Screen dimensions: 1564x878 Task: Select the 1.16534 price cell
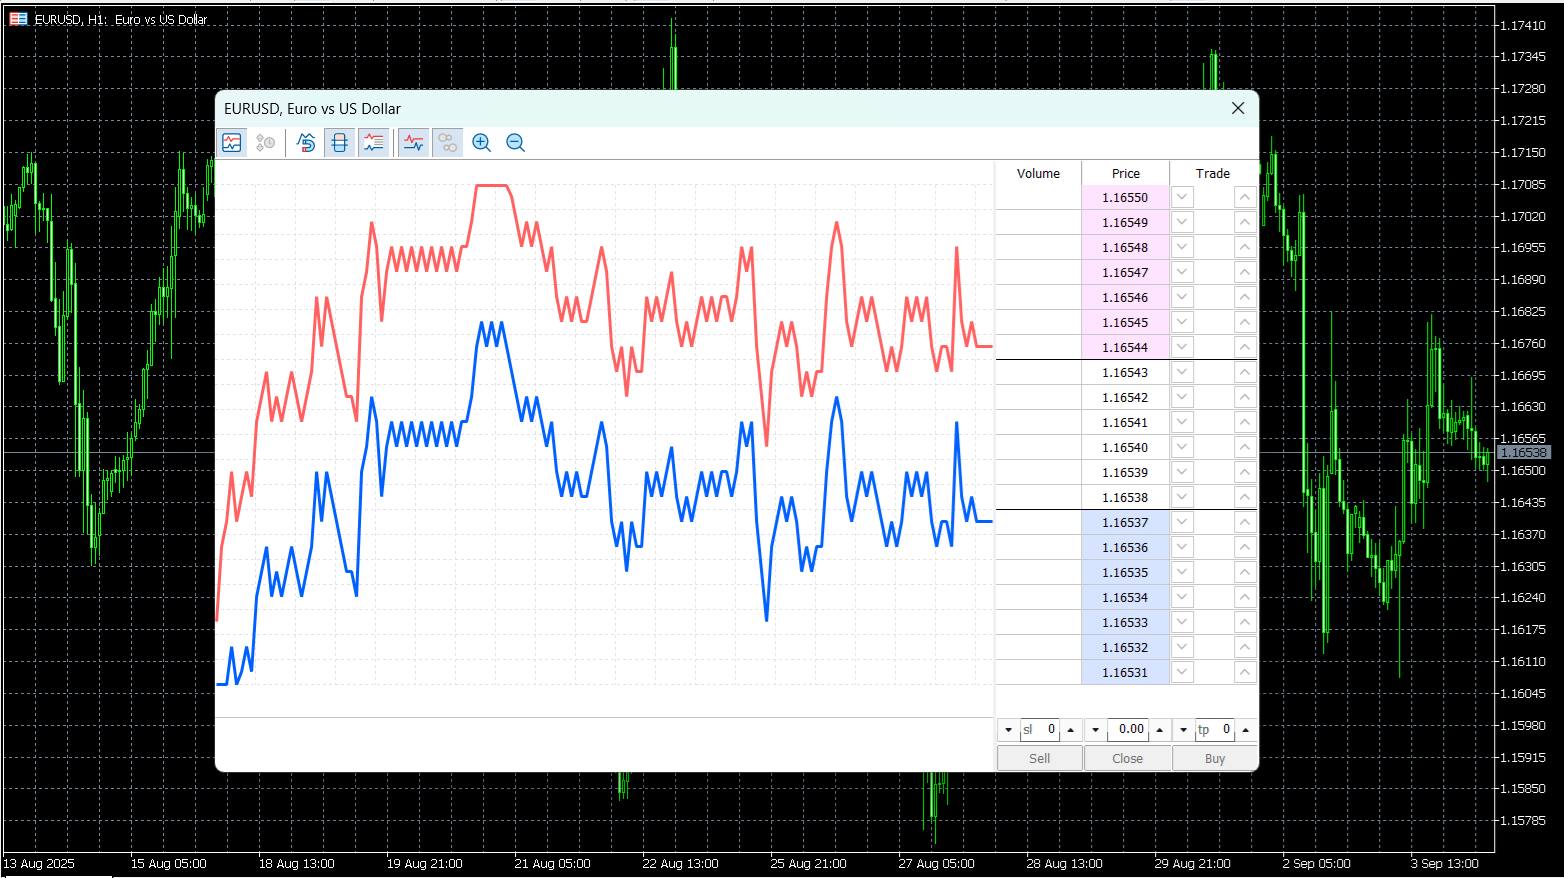(1125, 597)
